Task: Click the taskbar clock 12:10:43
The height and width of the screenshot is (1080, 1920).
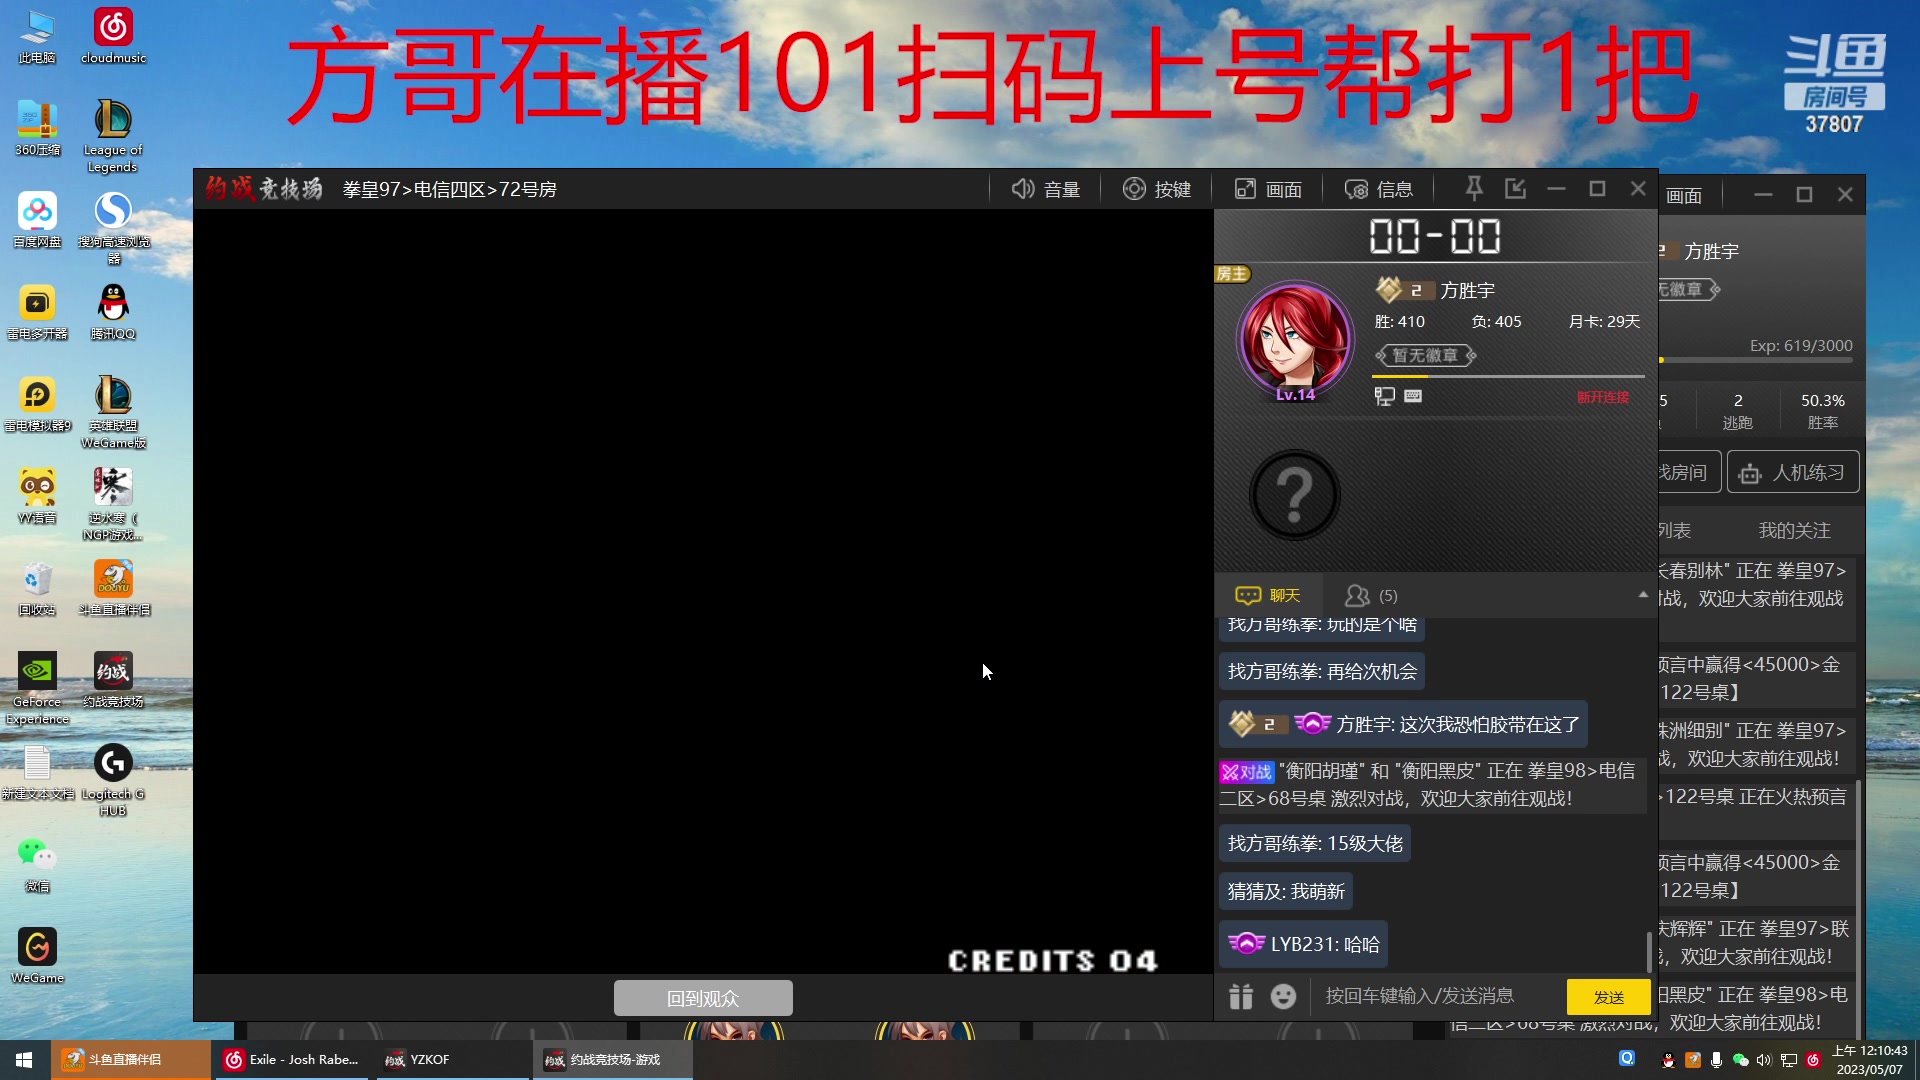Action: tap(1869, 1060)
